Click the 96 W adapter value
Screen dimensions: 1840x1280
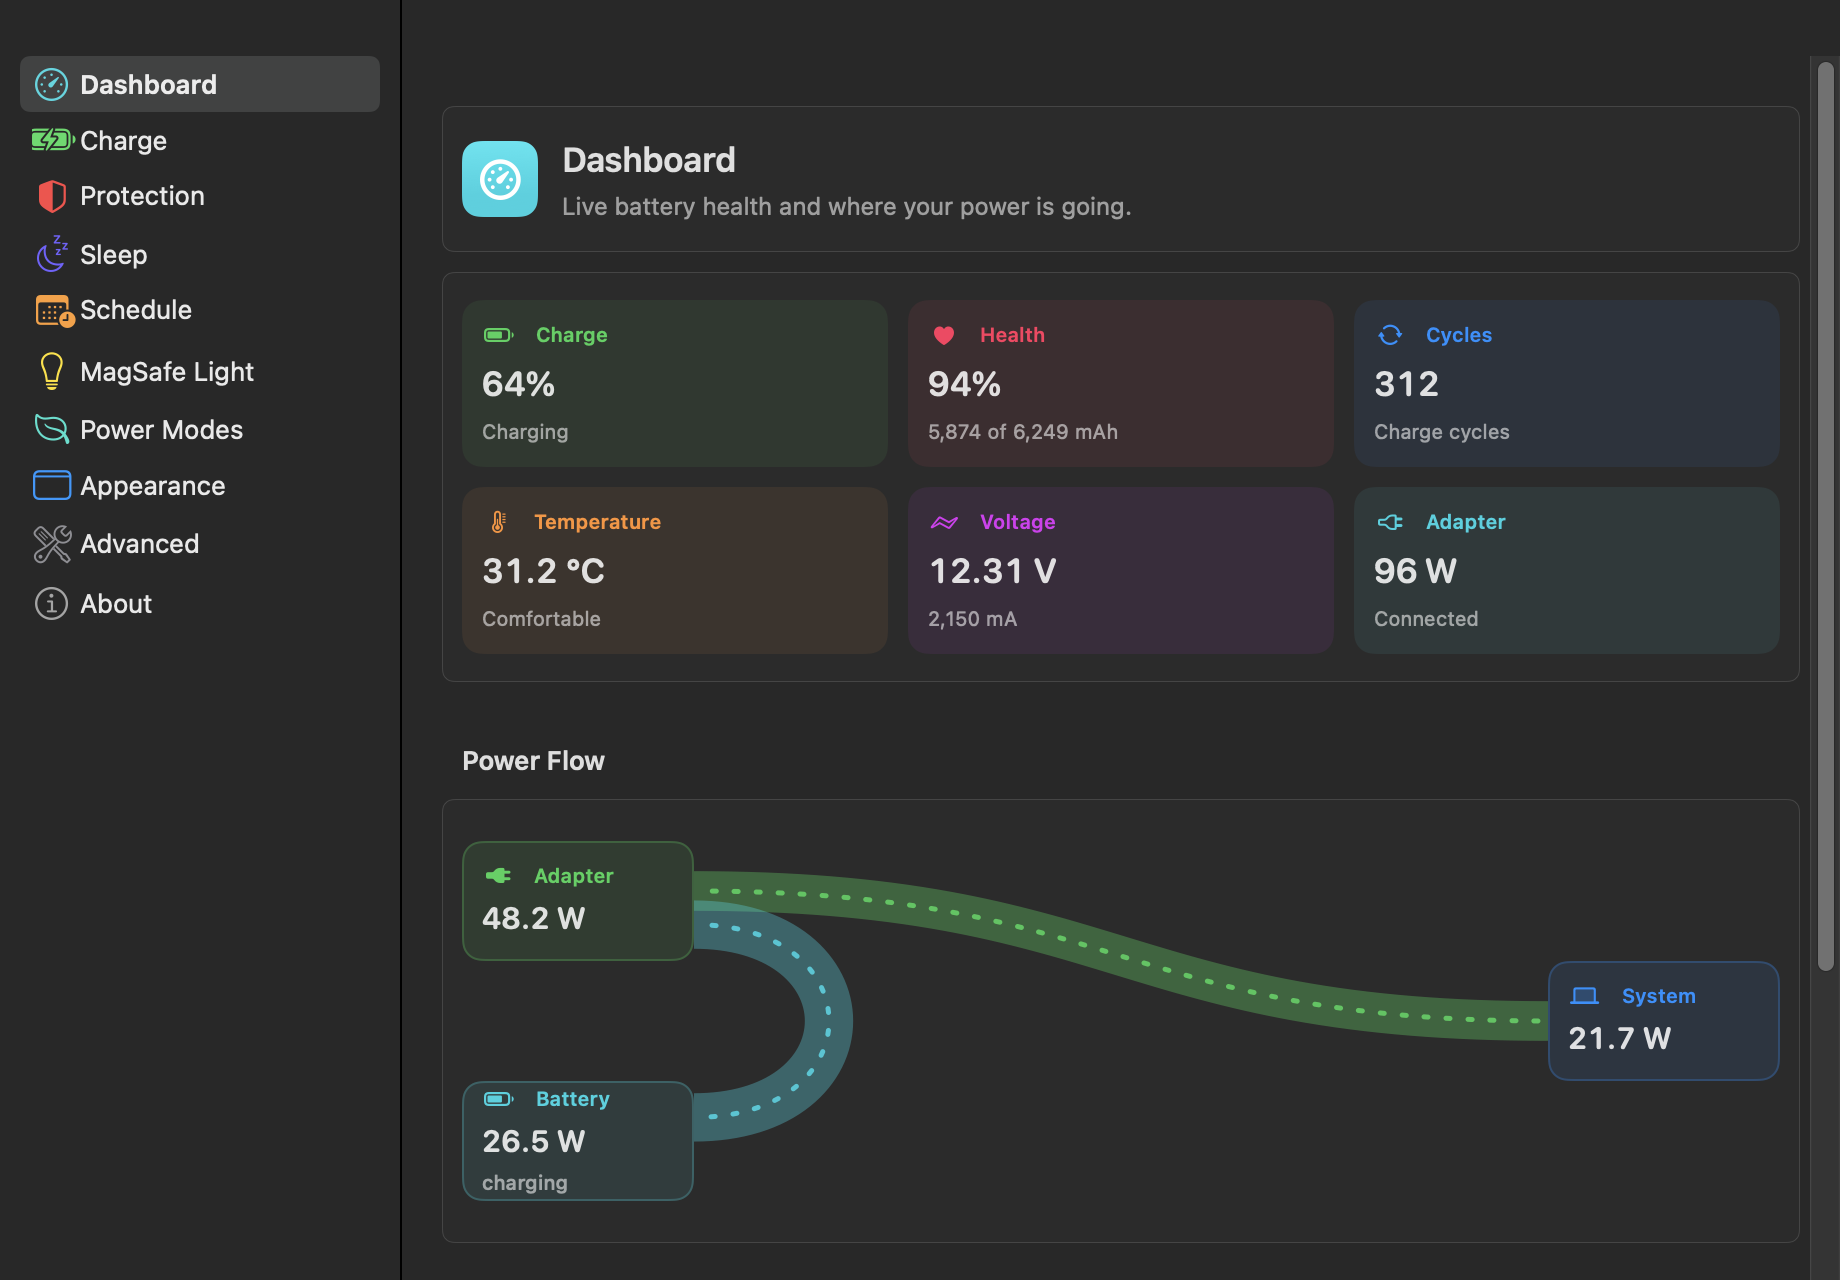tap(1415, 571)
